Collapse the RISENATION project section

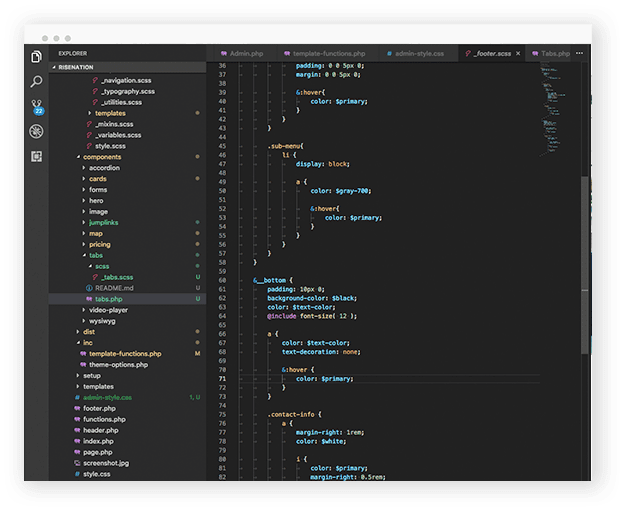(128, 67)
